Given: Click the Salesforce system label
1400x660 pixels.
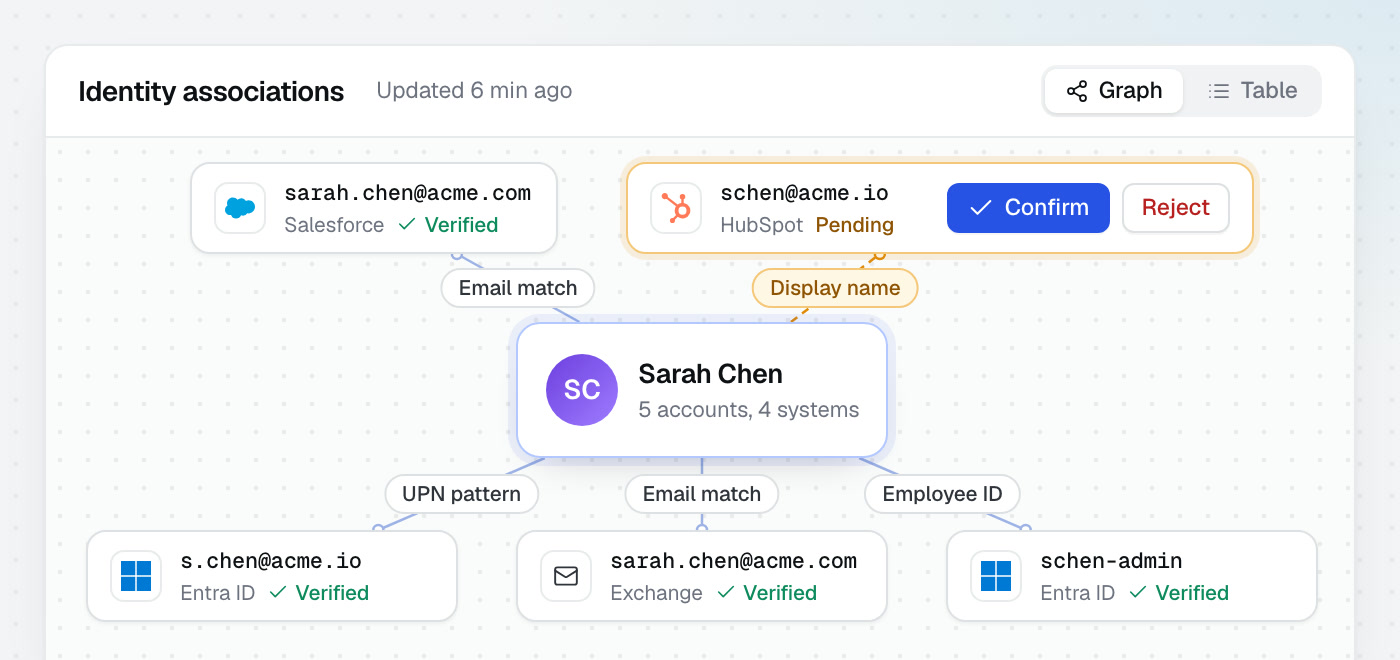Looking at the screenshot, I should [x=334, y=225].
